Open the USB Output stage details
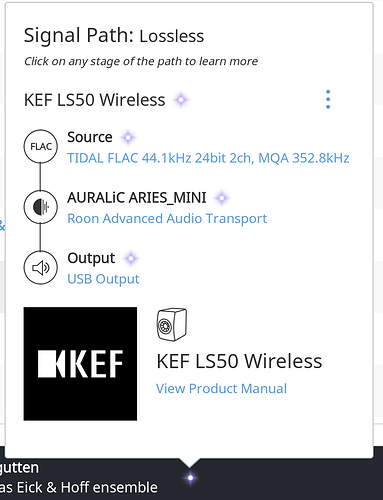This screenshot has width=383, height=500. pyautogui.click(x=103, y=279)
